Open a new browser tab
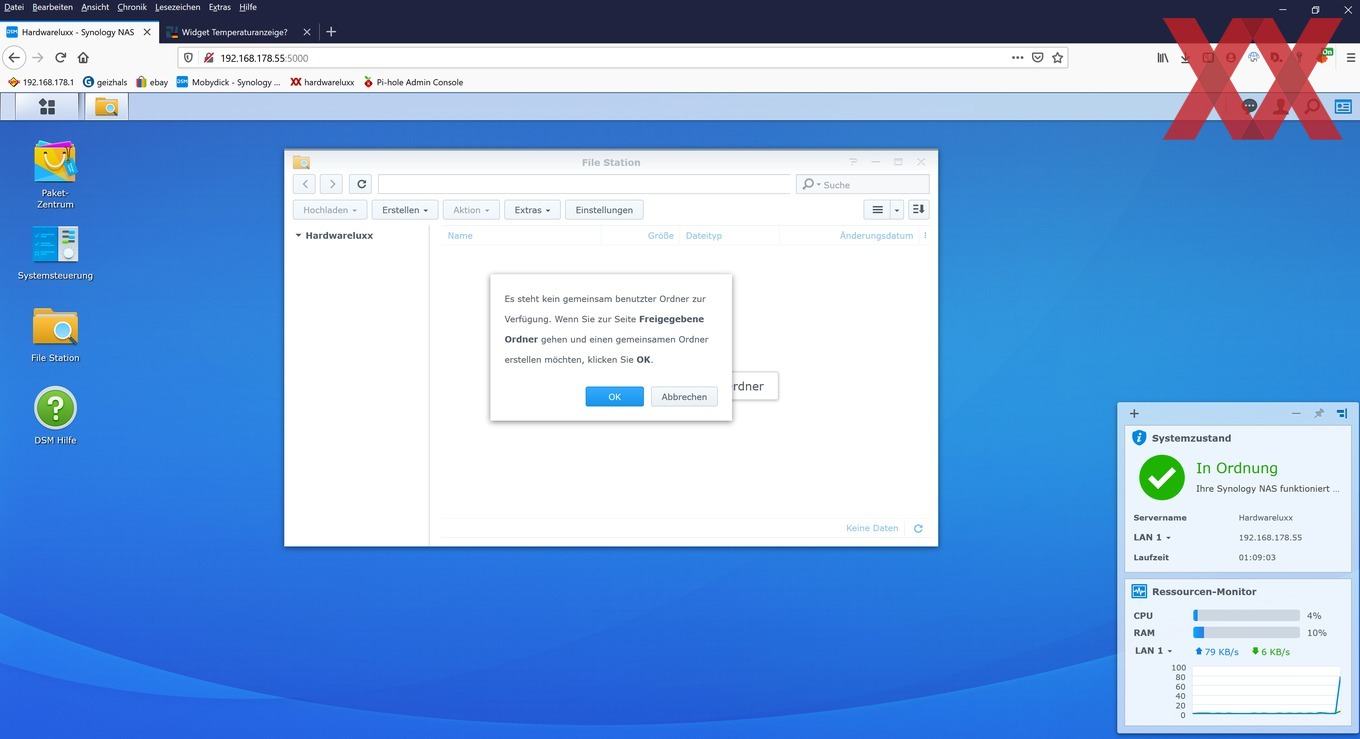 (x=331, y=32)
